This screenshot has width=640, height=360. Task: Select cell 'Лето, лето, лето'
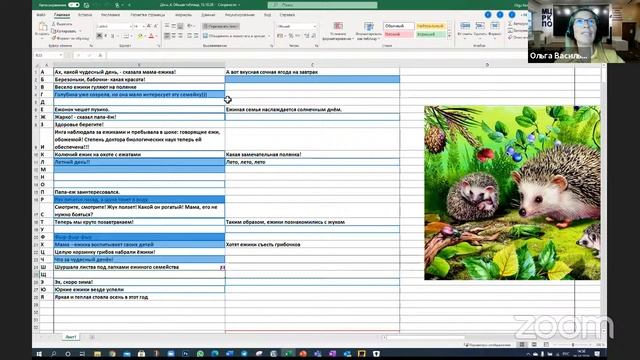[x=312, y=162]
